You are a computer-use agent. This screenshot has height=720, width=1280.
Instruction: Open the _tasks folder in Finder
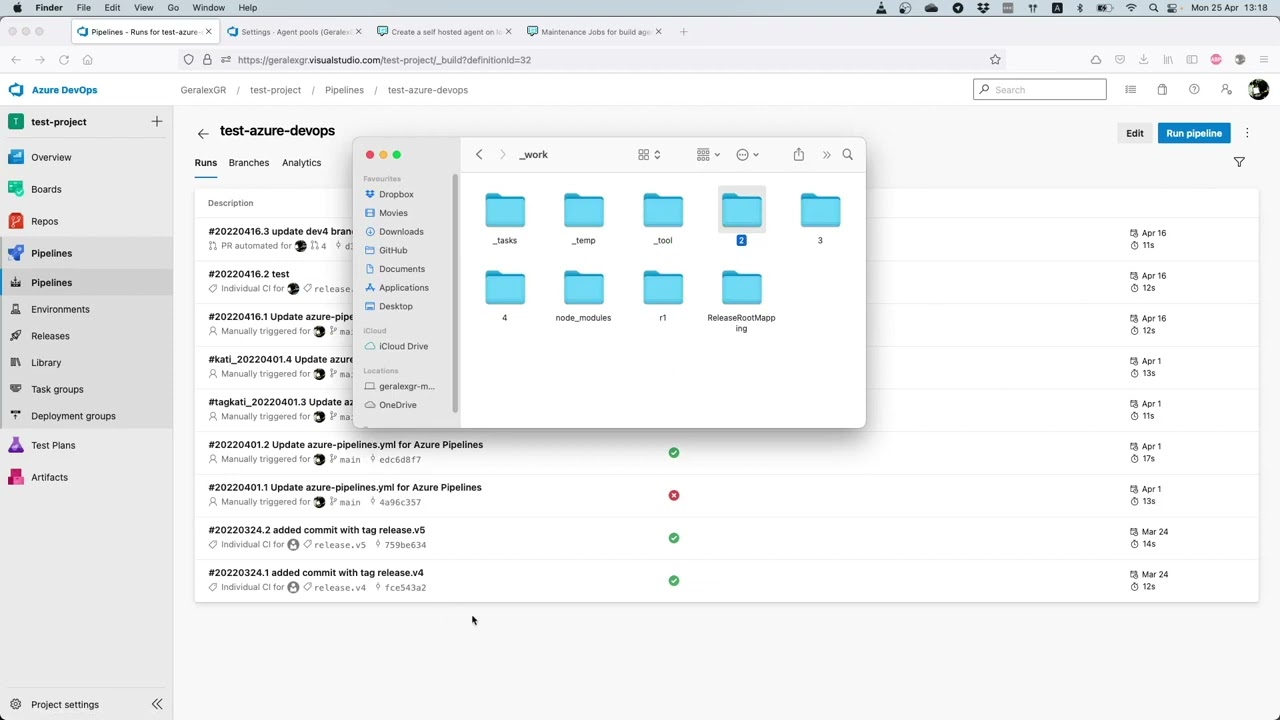click(505, 219)
